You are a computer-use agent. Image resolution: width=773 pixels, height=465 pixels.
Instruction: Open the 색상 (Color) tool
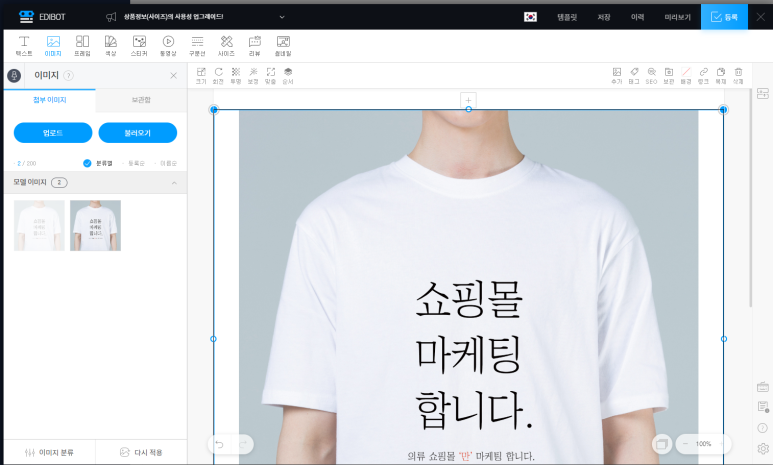pyautogui.click(x=110, y=46)
